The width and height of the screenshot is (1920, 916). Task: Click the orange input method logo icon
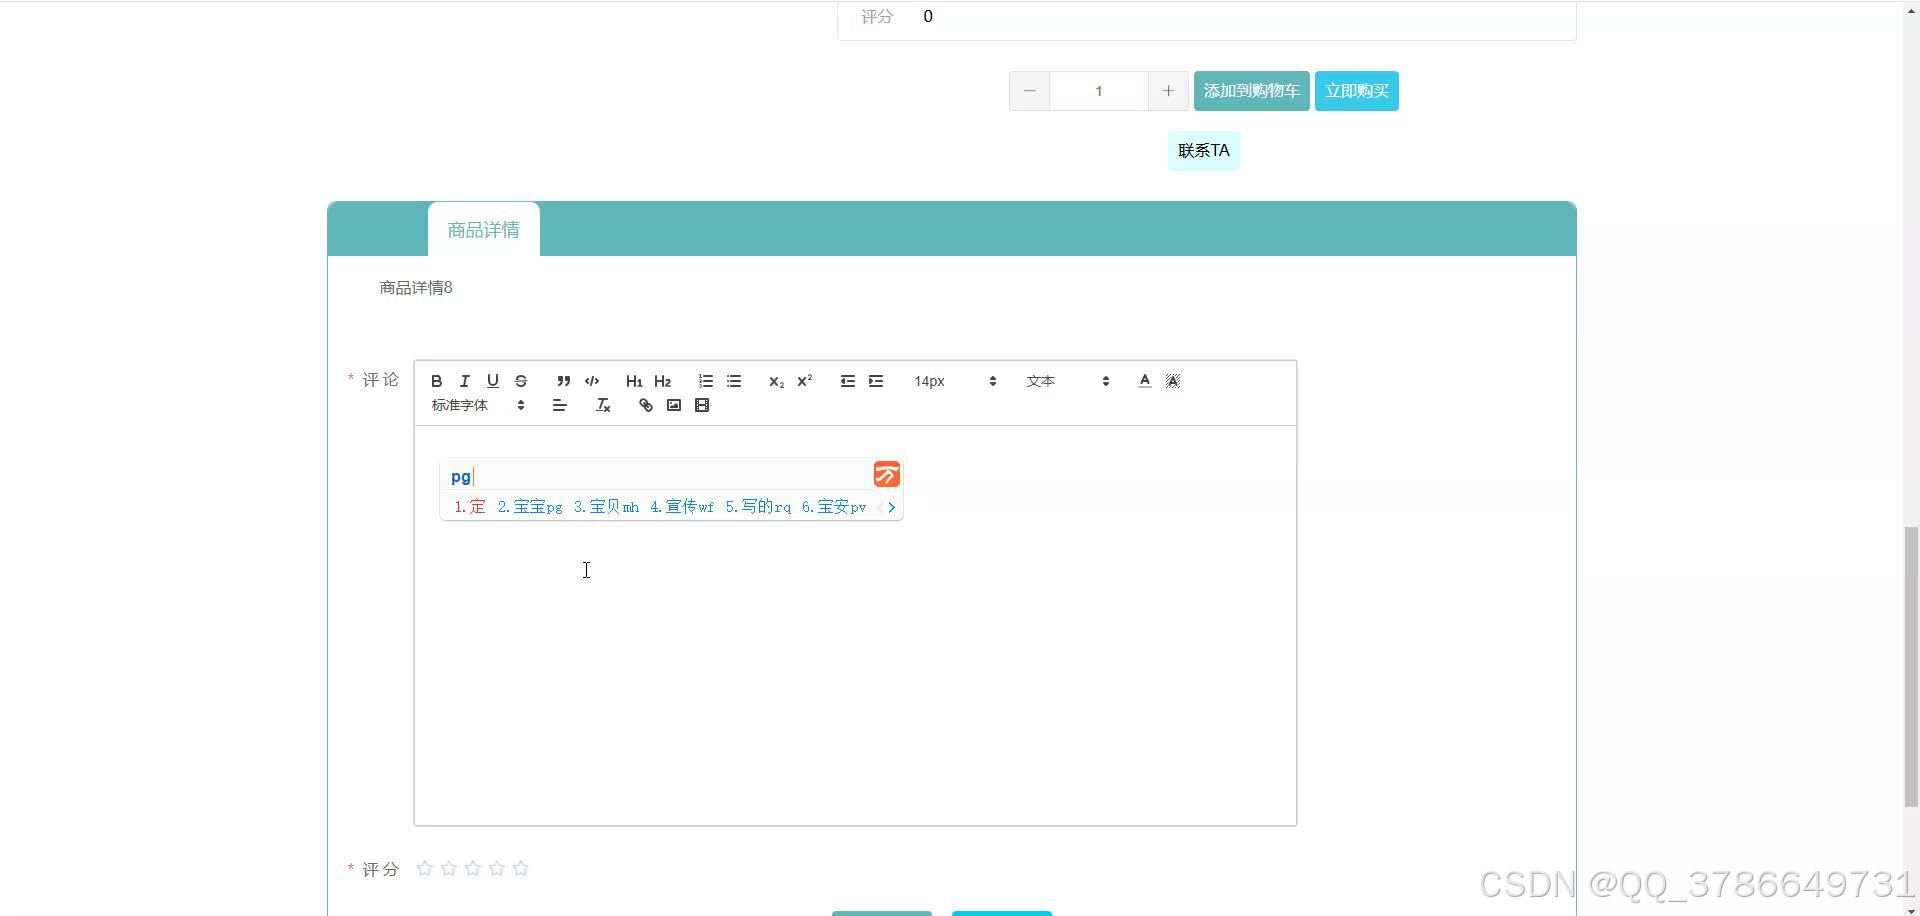coord(887,474)
